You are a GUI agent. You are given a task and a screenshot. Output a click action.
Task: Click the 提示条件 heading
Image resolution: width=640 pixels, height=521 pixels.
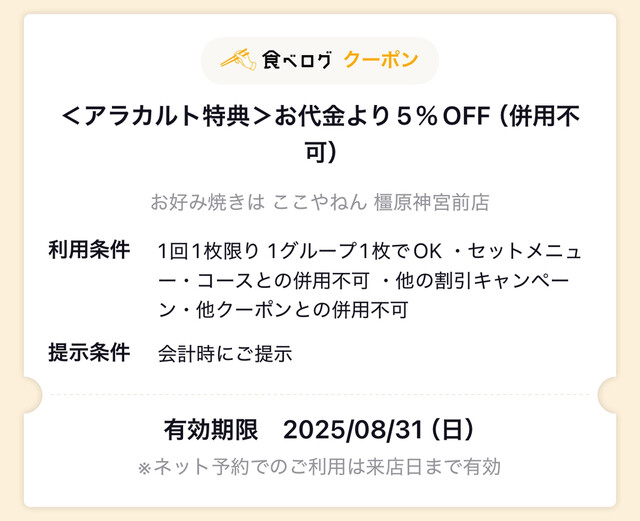click(x=89, y=353)
